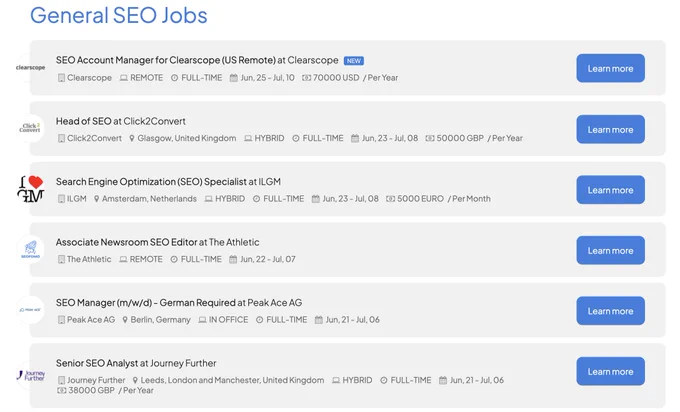Click the NEW badge on Clearscope listing
The width and height of the screenshot is (680, 412).
[x=353, y=61]
